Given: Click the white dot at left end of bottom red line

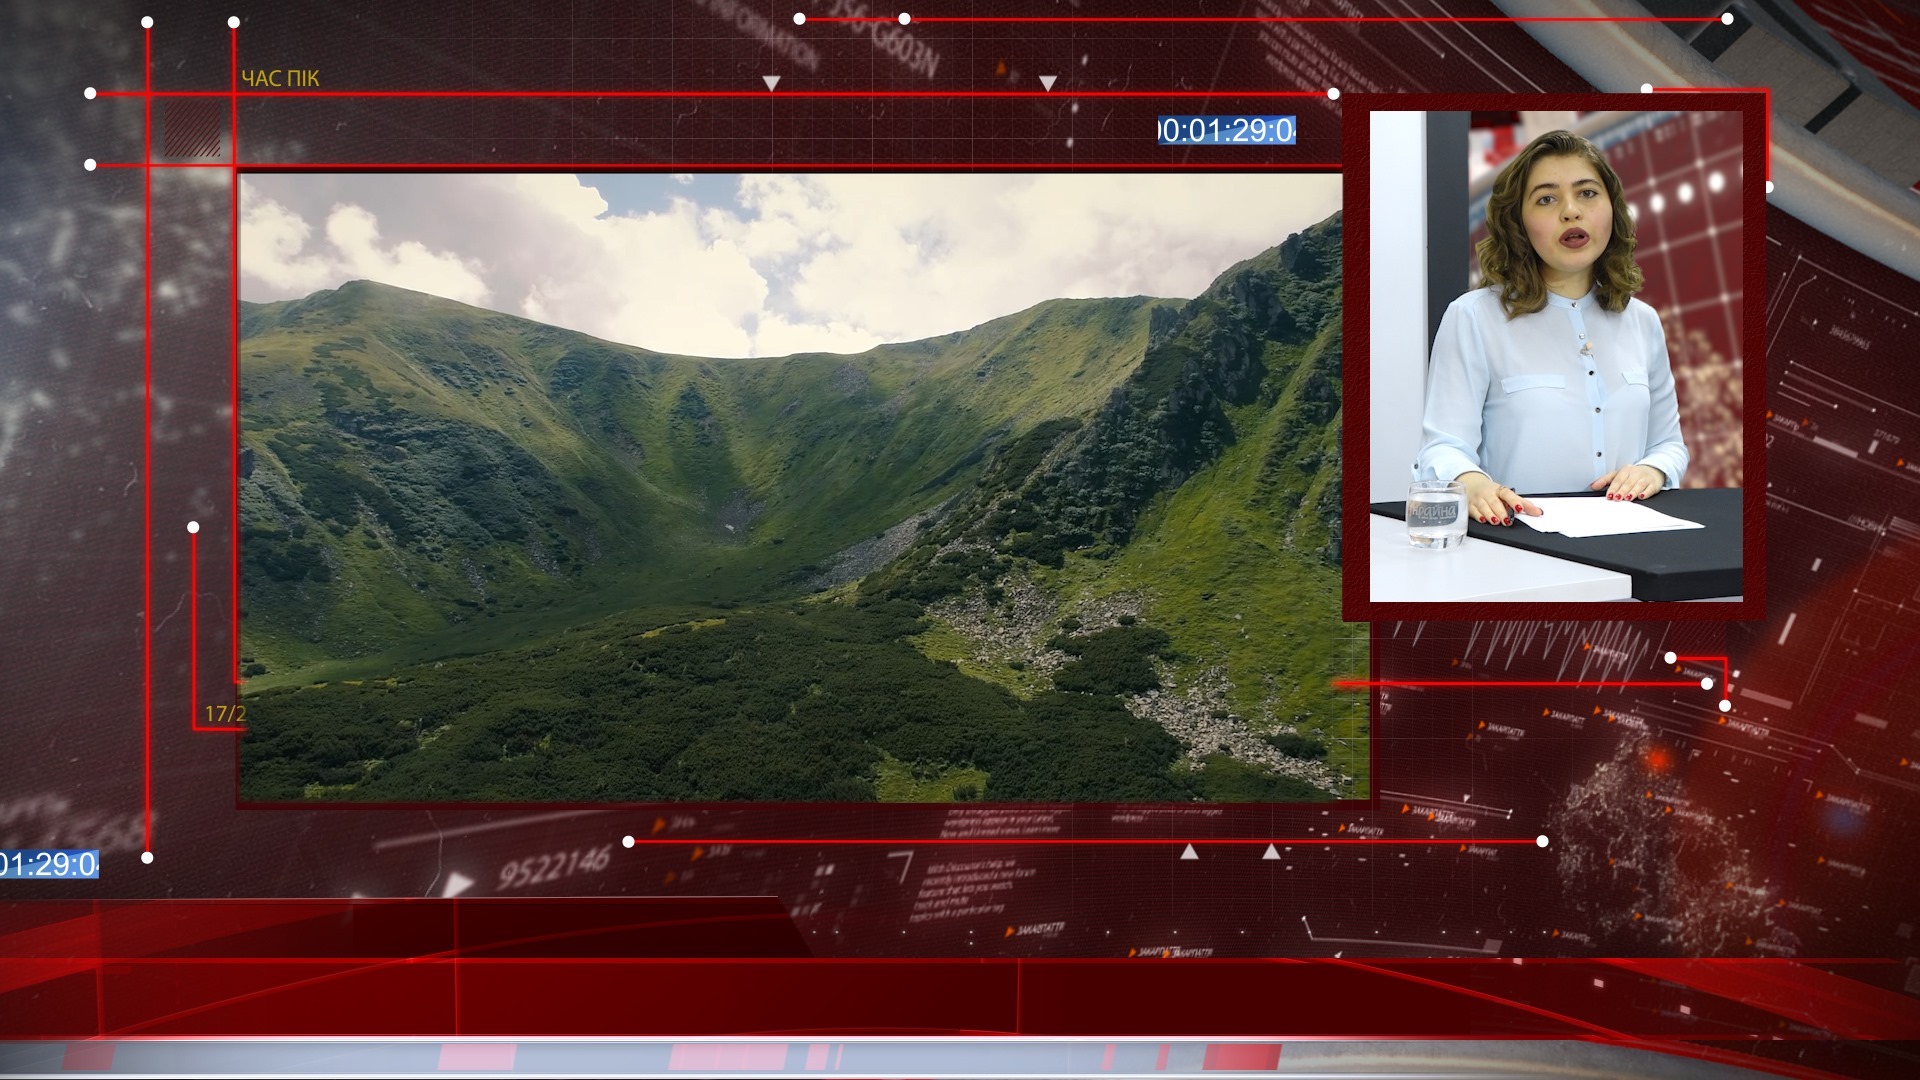Looking at the screenshot, I should point(628,842).
